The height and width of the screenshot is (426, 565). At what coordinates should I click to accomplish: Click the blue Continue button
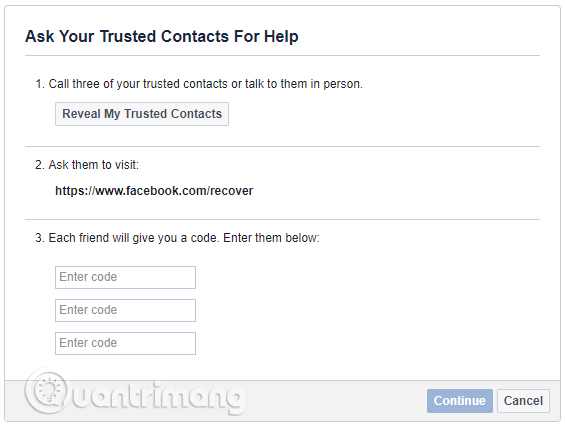coord(459,400)
